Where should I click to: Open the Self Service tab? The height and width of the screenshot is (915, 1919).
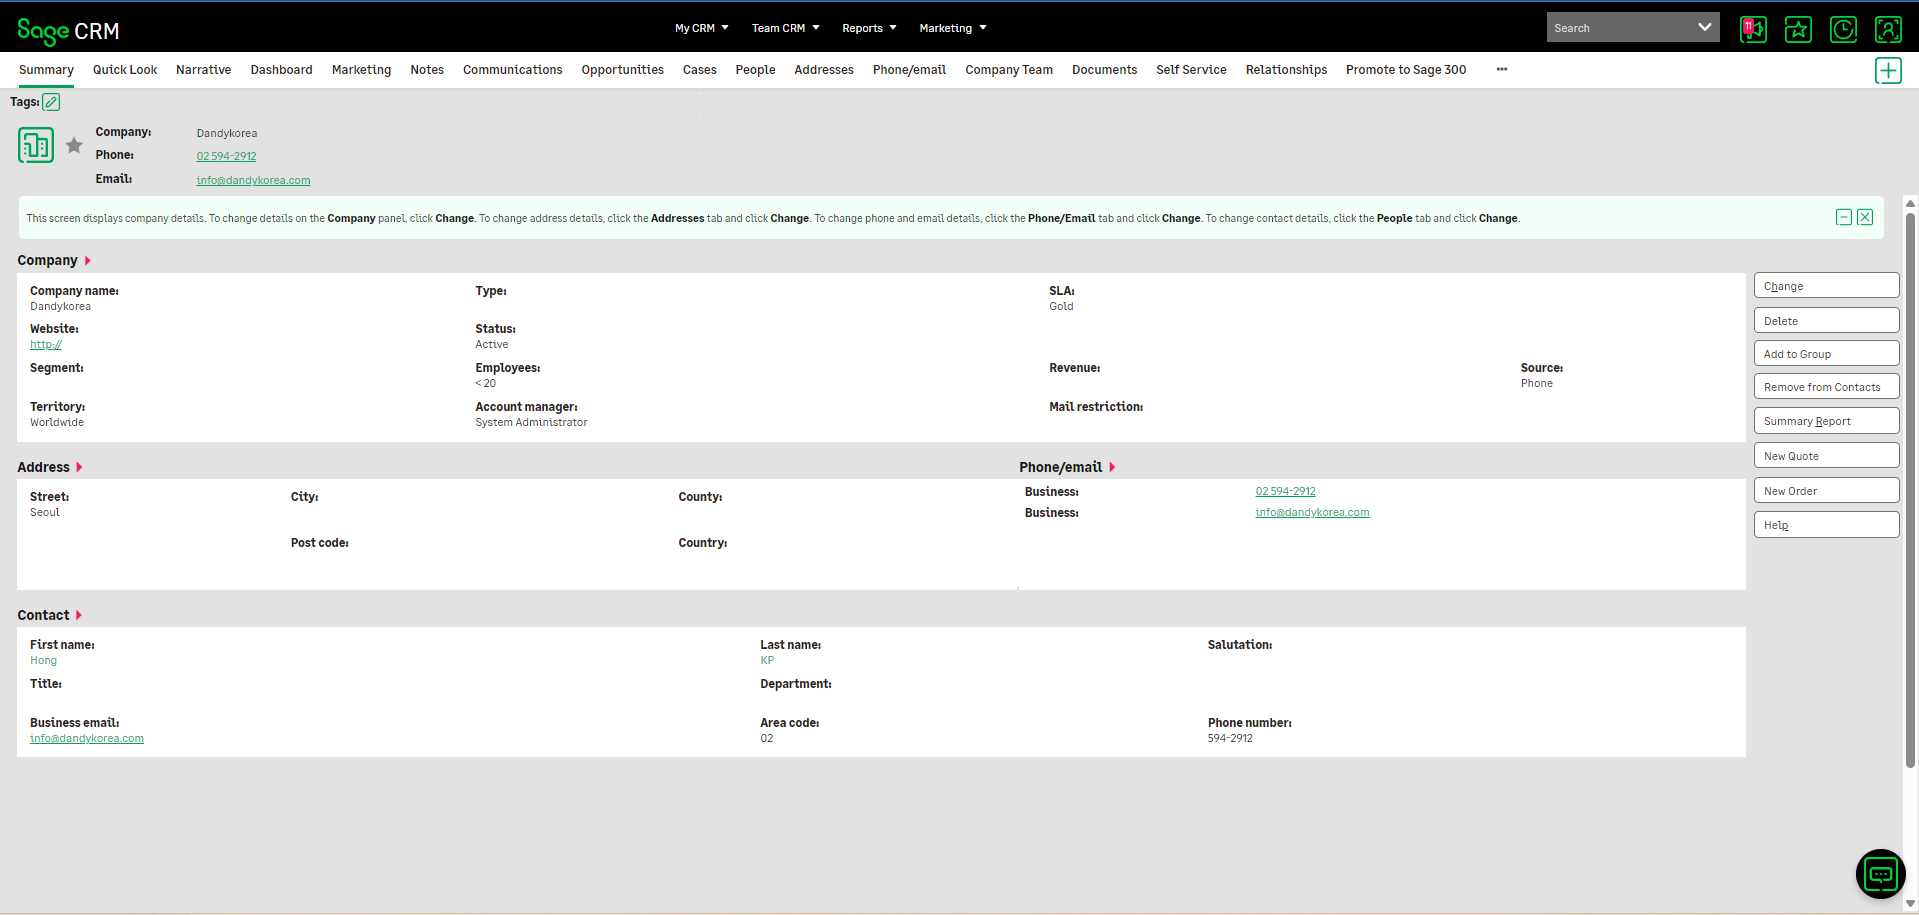pyautogui.click(x=1191, y=70)
